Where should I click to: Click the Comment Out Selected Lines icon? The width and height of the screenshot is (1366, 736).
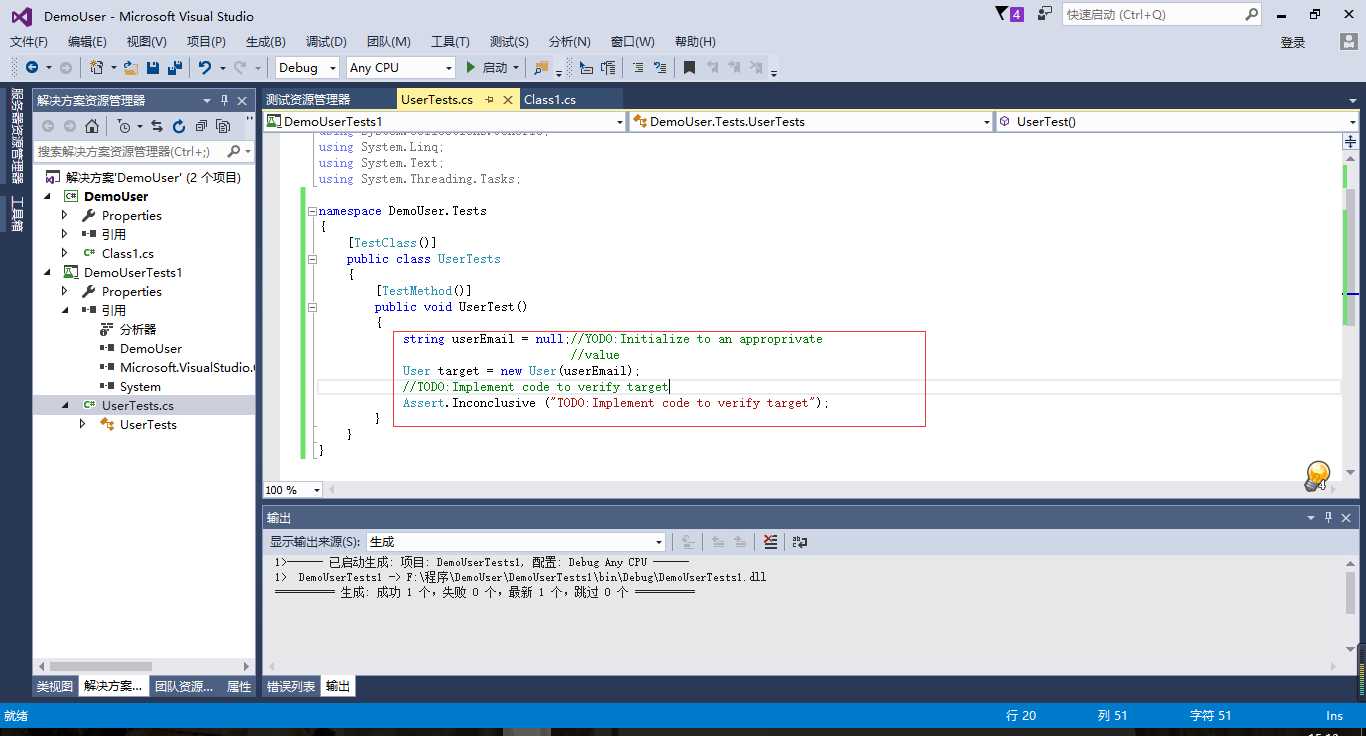click(x=637, y=67)
